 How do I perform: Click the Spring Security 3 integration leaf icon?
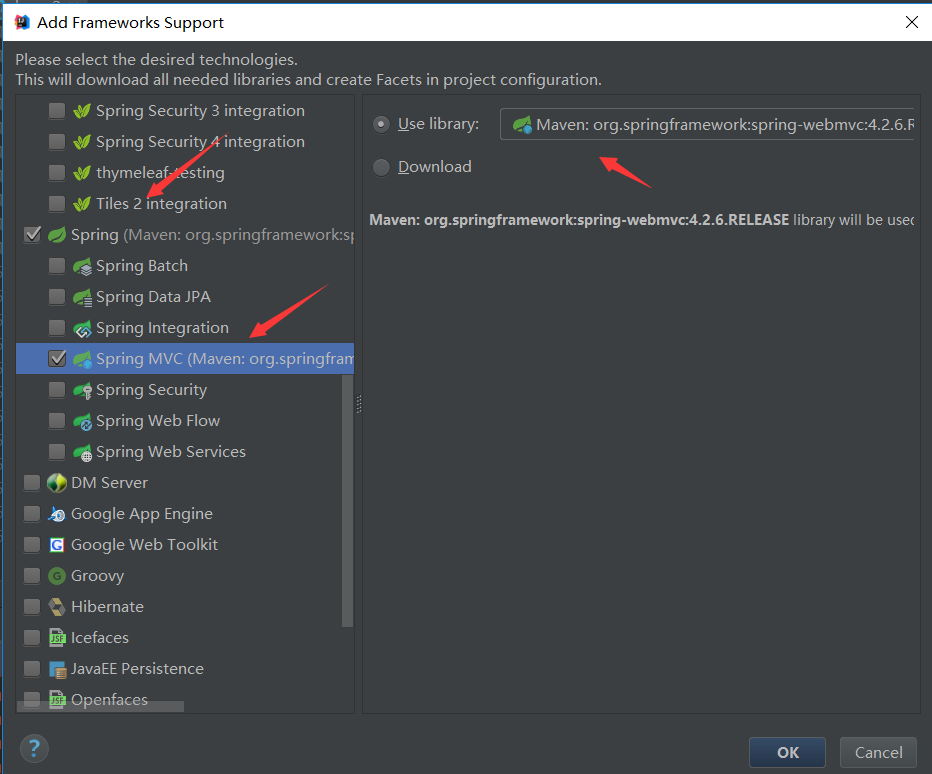pos(82,111)
